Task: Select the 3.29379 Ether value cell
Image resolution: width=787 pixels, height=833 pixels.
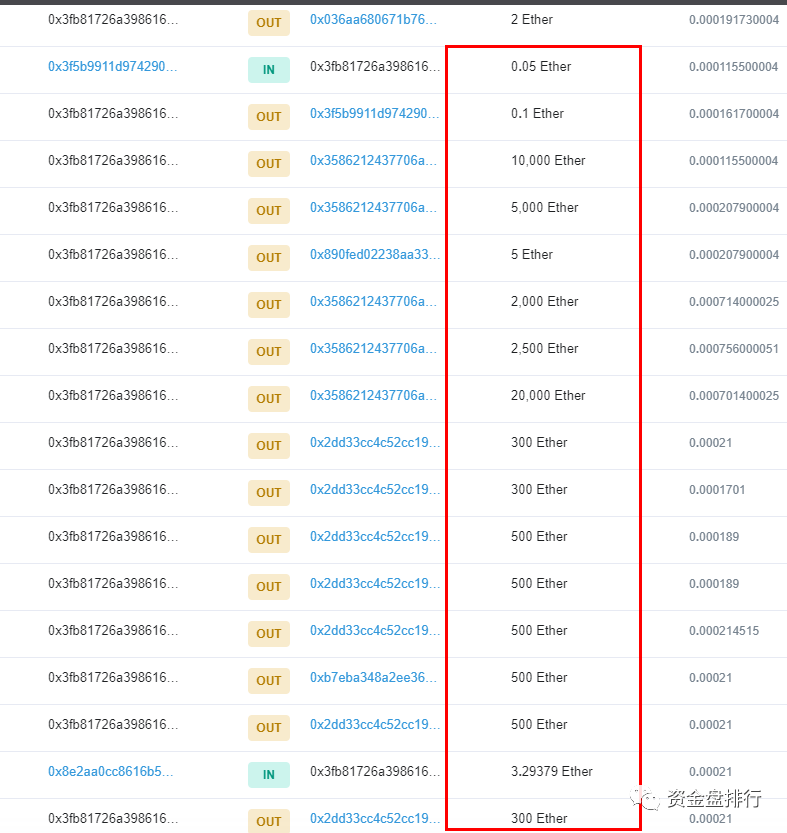Action: click(x=551, y=772)
